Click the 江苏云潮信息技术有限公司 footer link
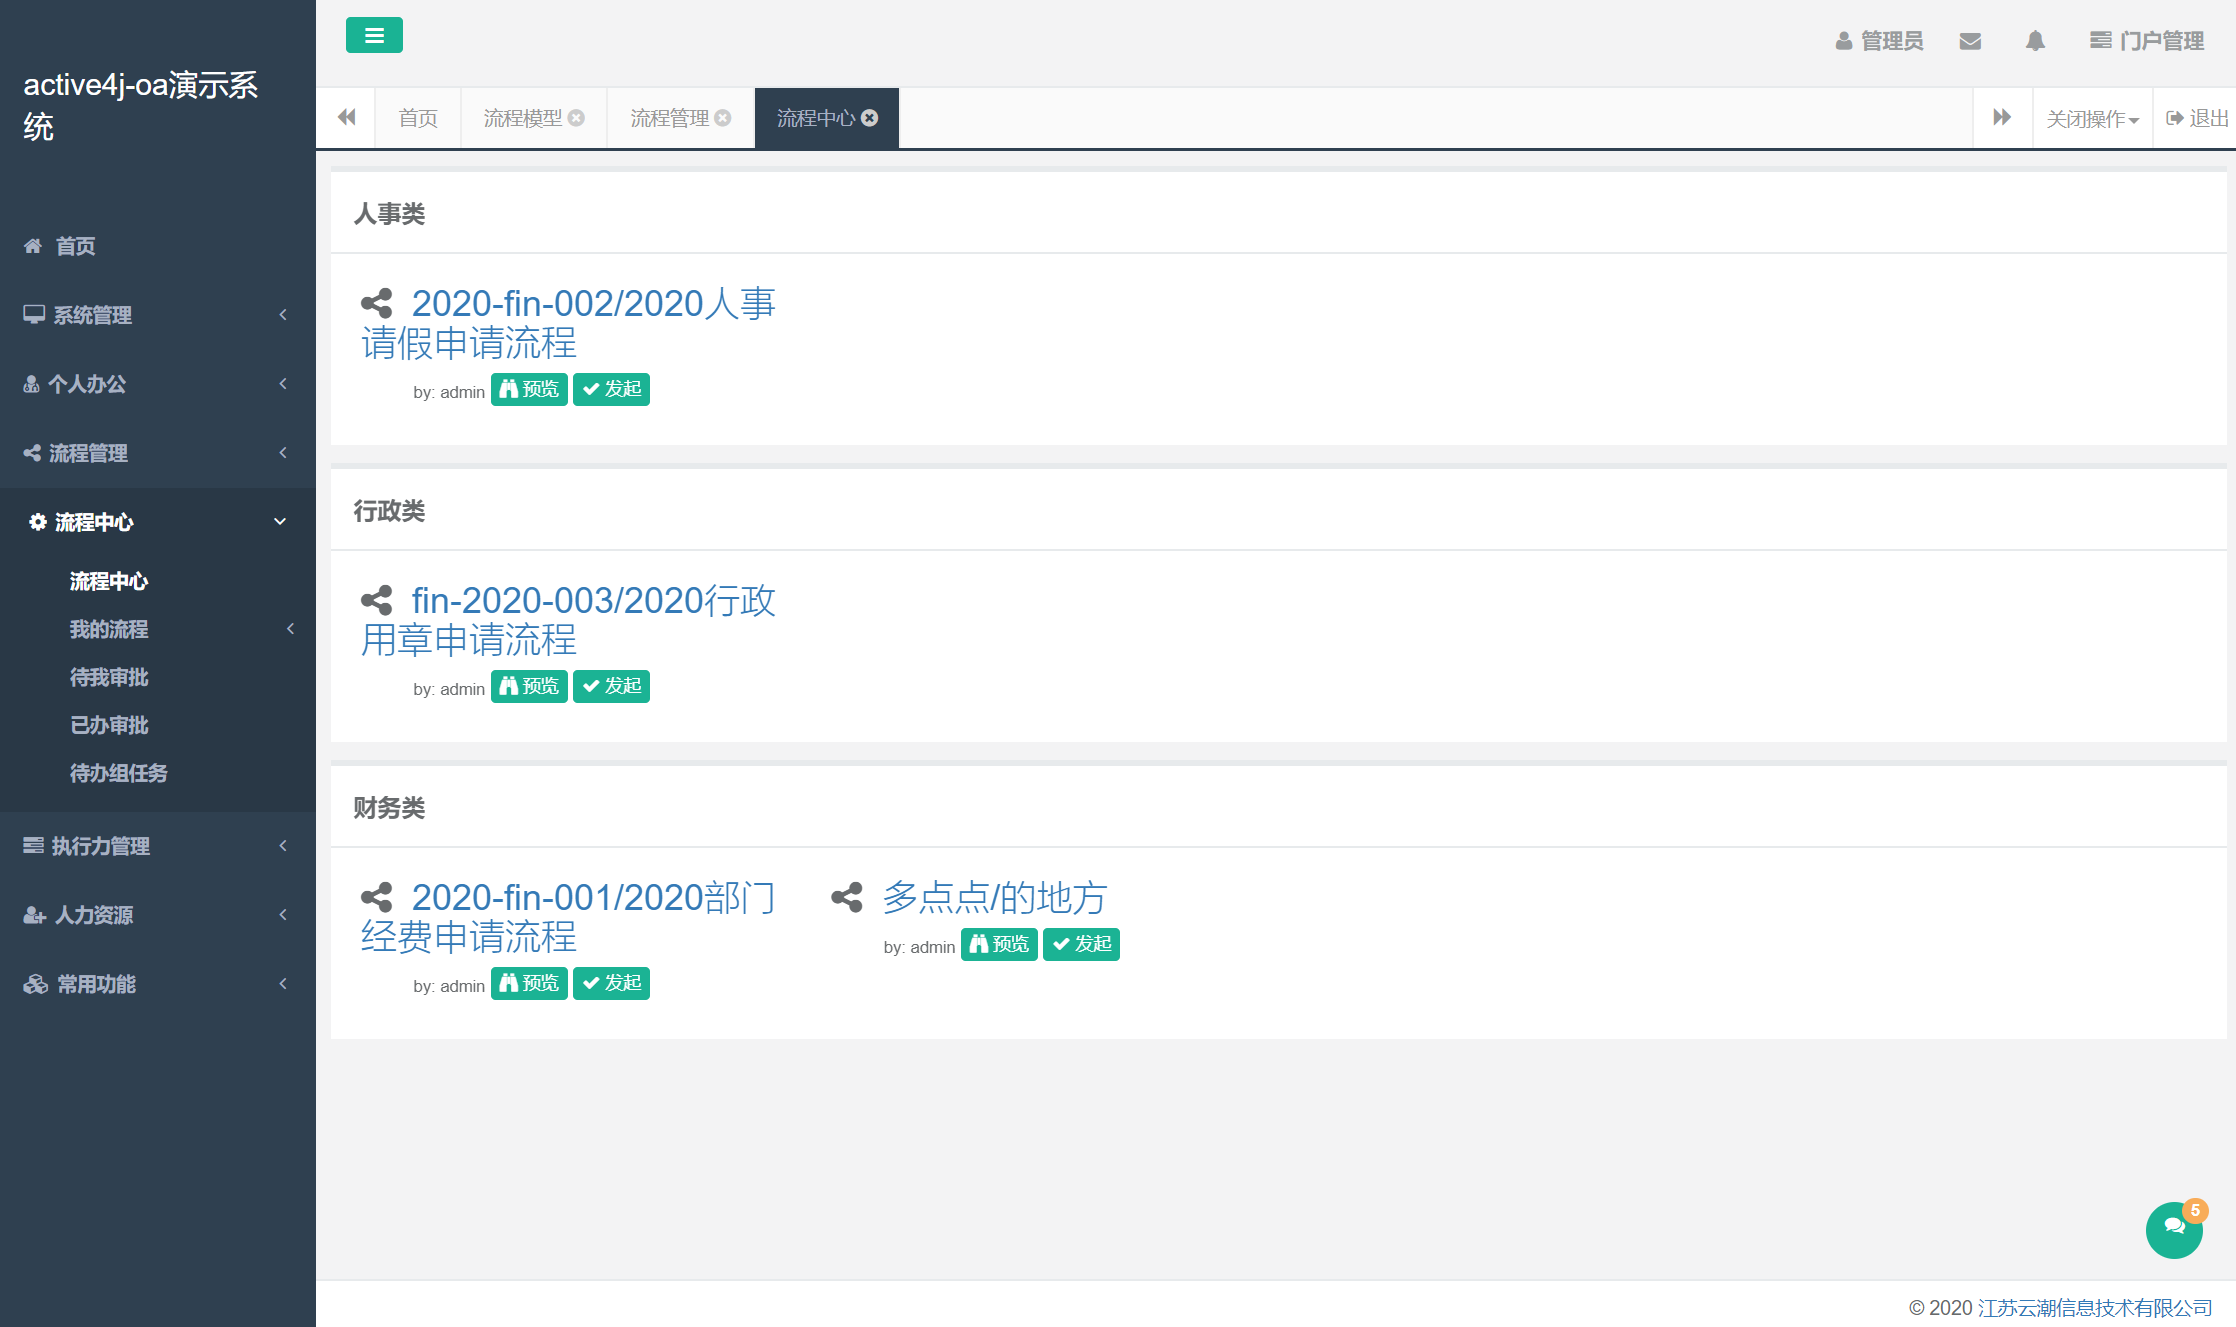 [x=2102, y=1306]
